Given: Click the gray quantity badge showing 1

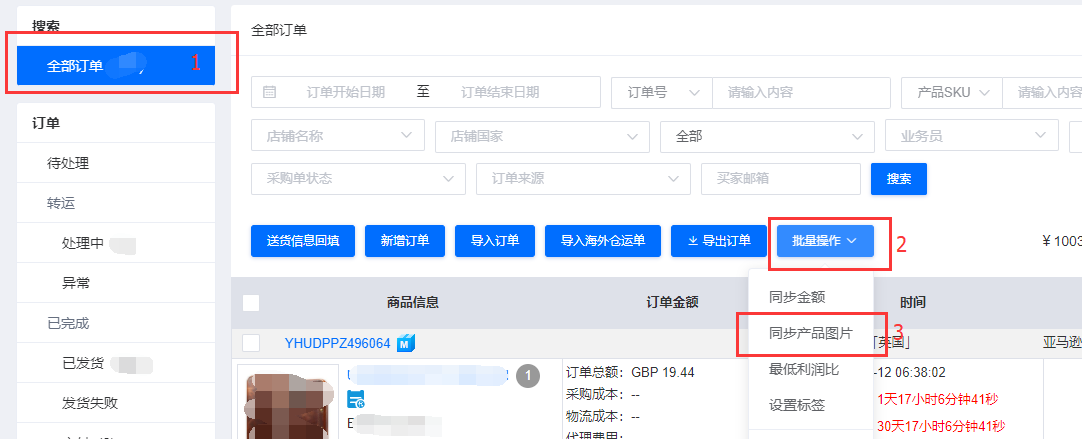Looking at the screenshot, I should (528, 376).
